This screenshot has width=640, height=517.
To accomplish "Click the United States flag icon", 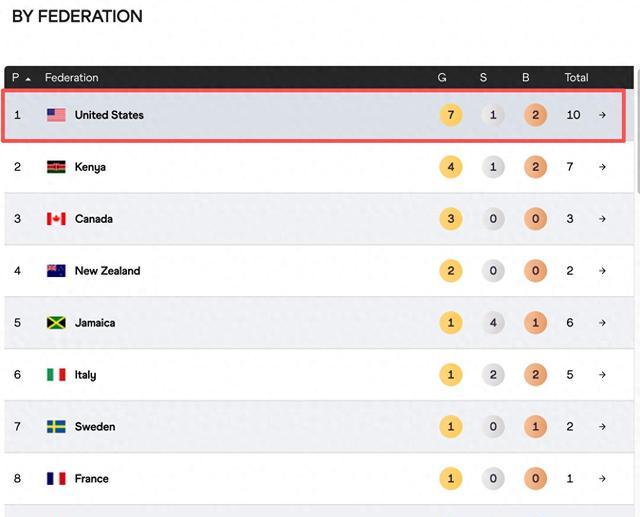I will [56, 115].
